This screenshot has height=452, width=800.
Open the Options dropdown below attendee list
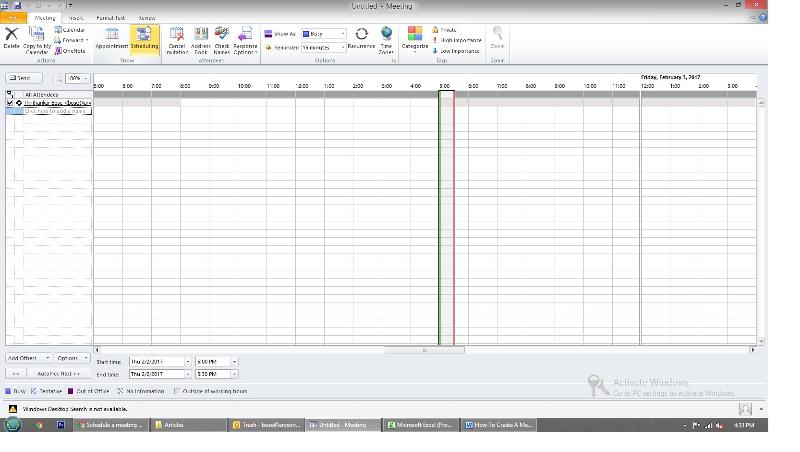click(x=71, y=358)
